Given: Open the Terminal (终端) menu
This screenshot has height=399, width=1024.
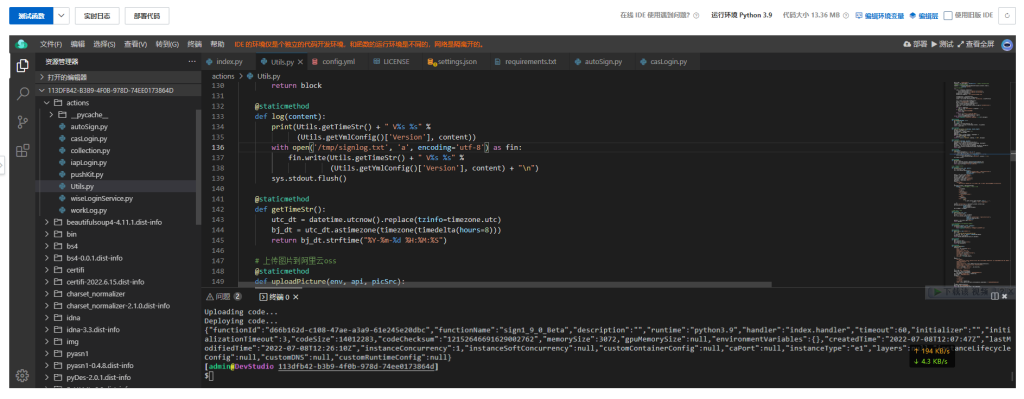Looking at the screenshot, I should (x=195, y=44).
